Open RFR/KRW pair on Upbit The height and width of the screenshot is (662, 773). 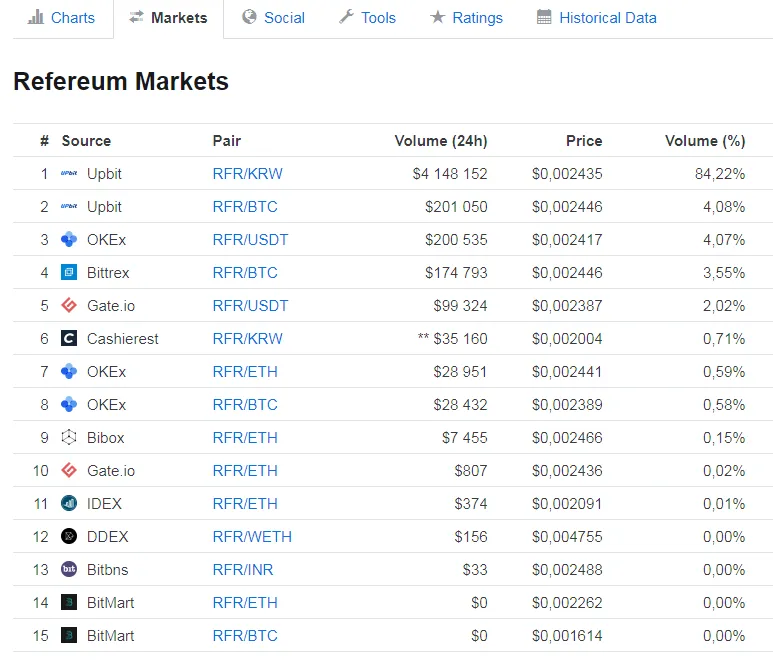tap(247, 174)
